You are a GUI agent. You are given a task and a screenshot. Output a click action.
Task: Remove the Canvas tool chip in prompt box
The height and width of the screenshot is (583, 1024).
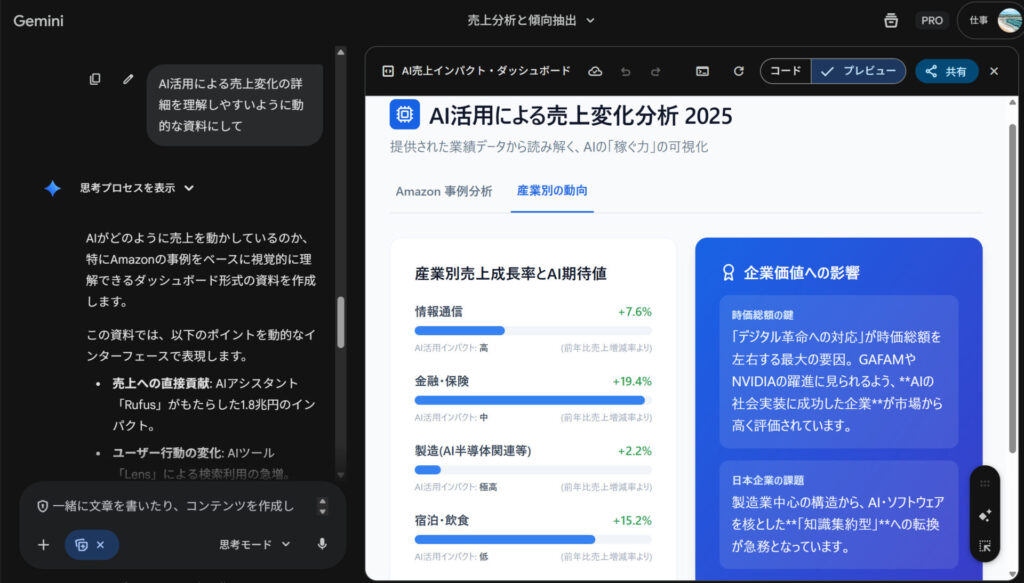(x=100, y=545)
